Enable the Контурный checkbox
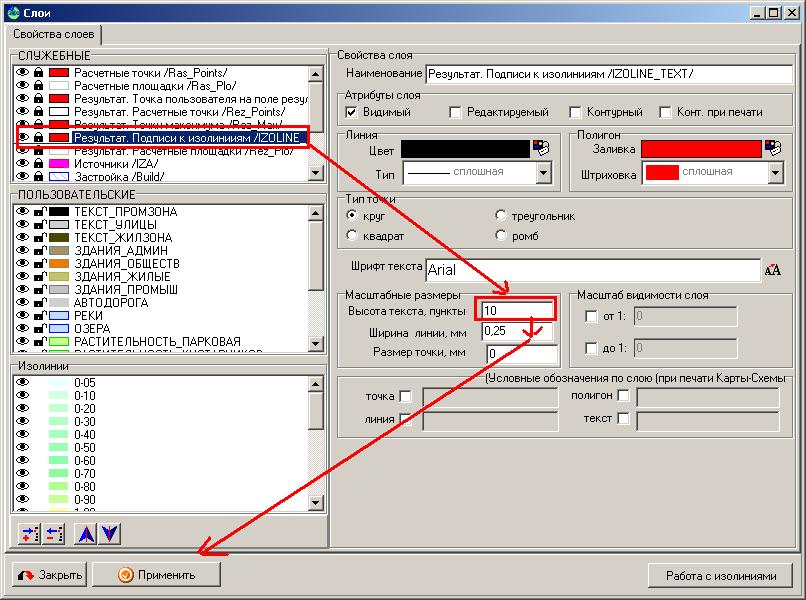Viewport: 806px width, 600px height. click(576, 112)
